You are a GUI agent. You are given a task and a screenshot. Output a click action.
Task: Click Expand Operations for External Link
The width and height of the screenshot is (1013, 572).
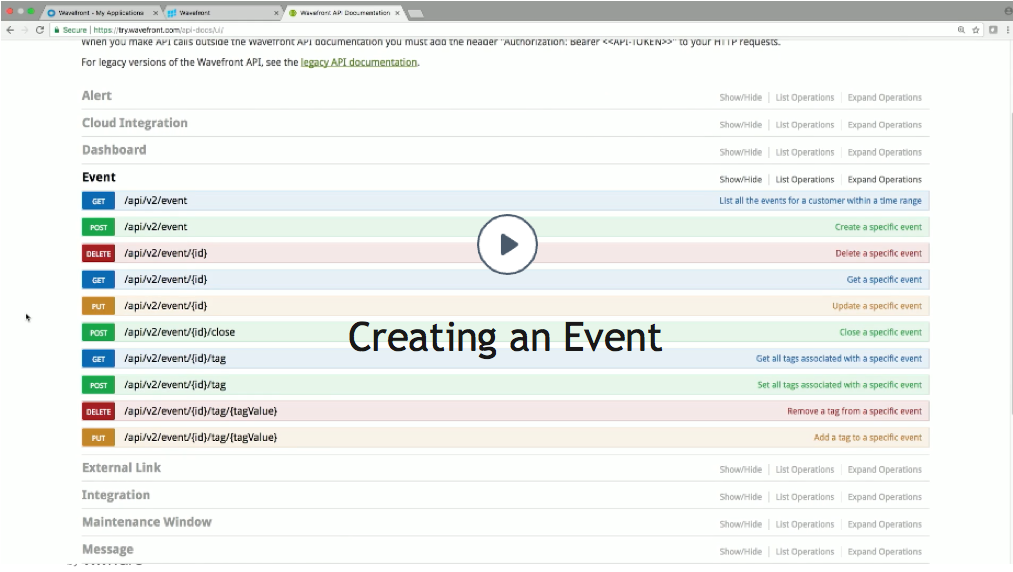click(884, 470)
